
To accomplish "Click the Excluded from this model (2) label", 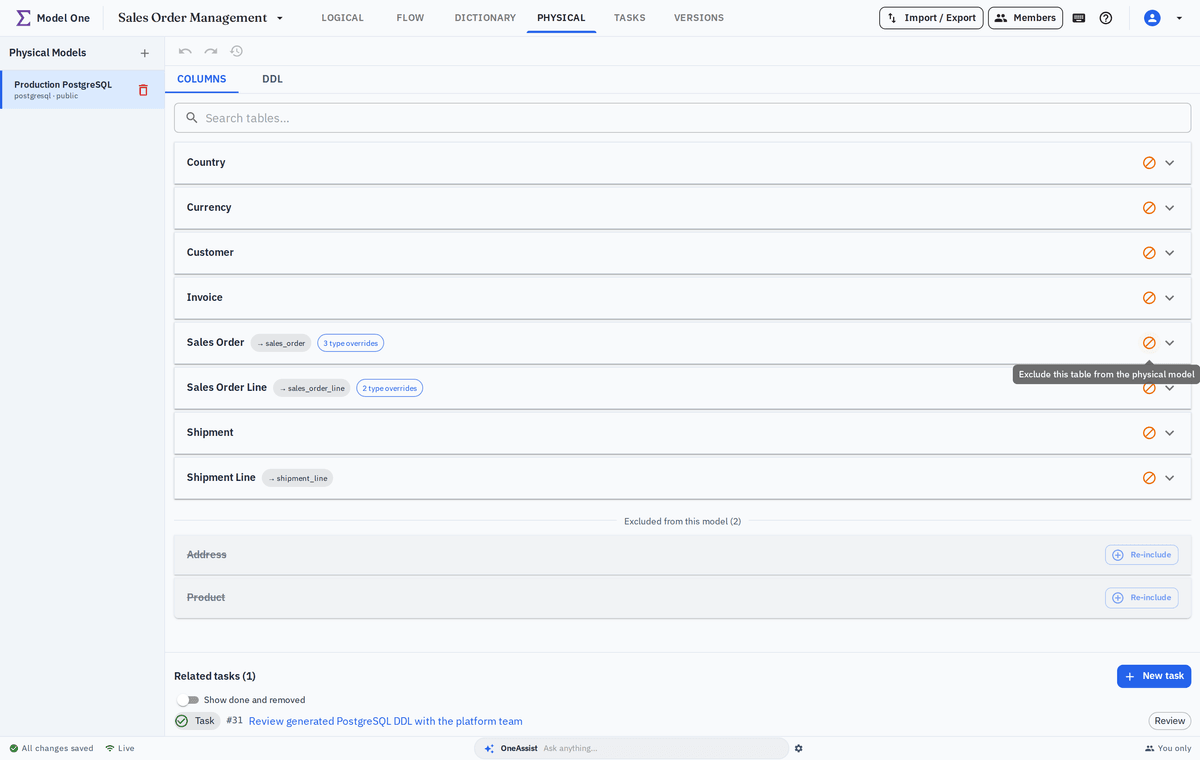I will point(683,521).
